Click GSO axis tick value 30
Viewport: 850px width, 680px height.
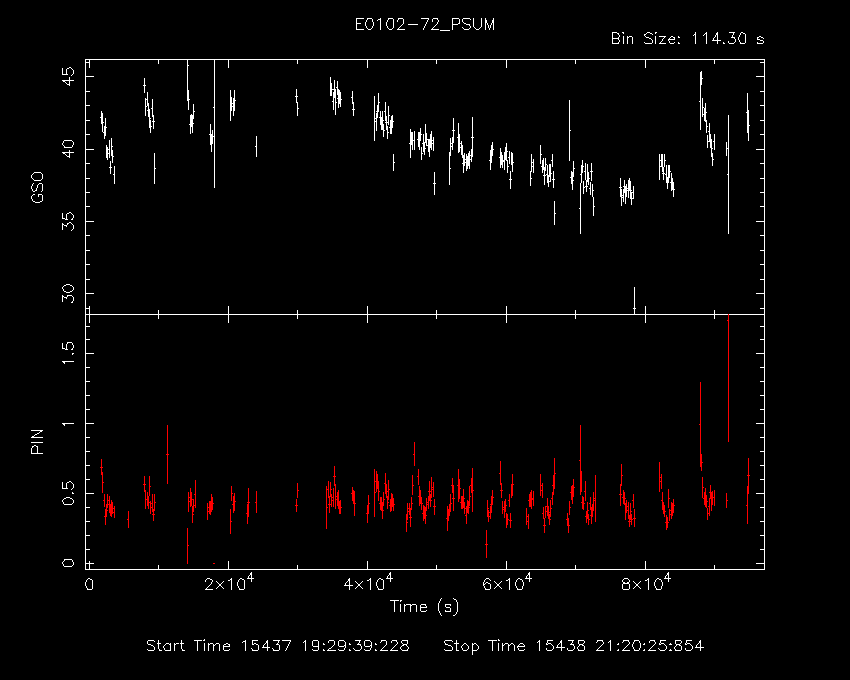pyautogui.click(x=68, y=294)
